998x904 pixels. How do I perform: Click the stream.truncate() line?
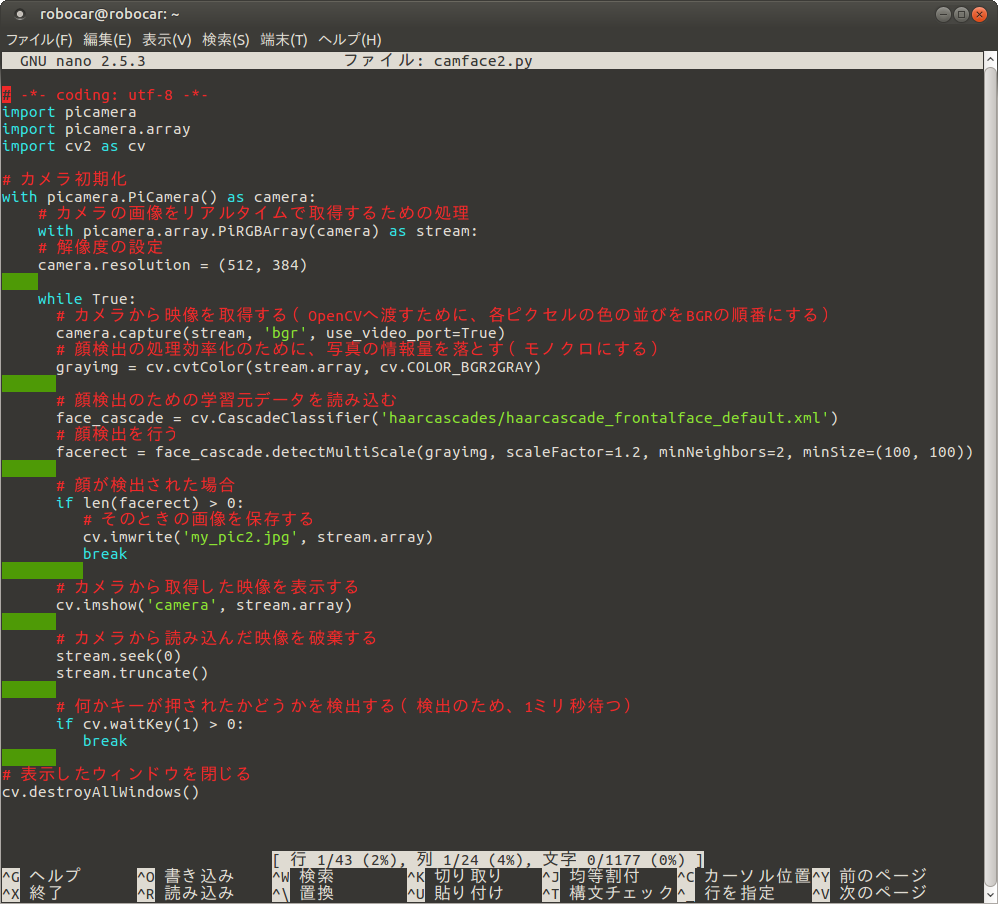click(x=132, y=673)
